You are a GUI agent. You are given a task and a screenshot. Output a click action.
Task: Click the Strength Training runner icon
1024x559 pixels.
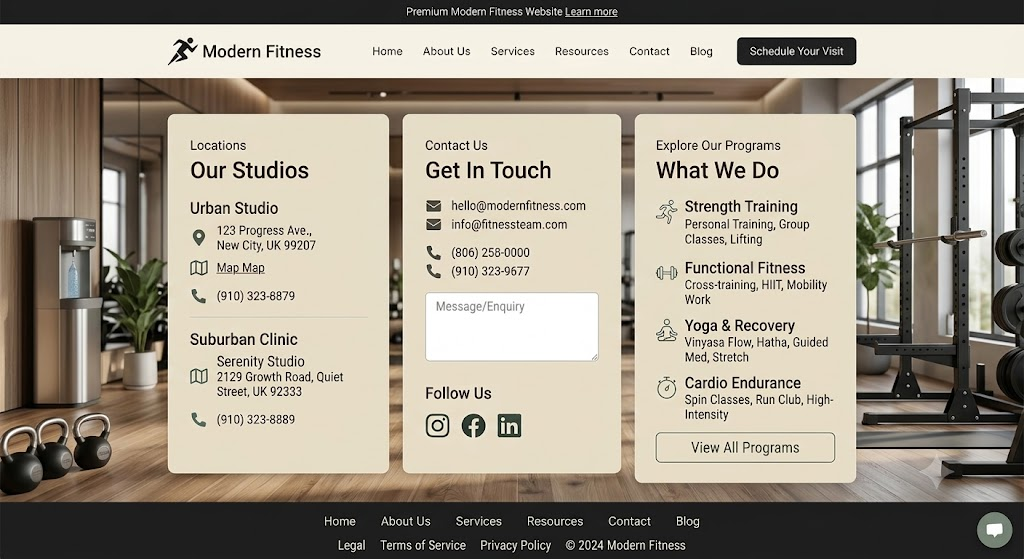click(x=666, y=212)
